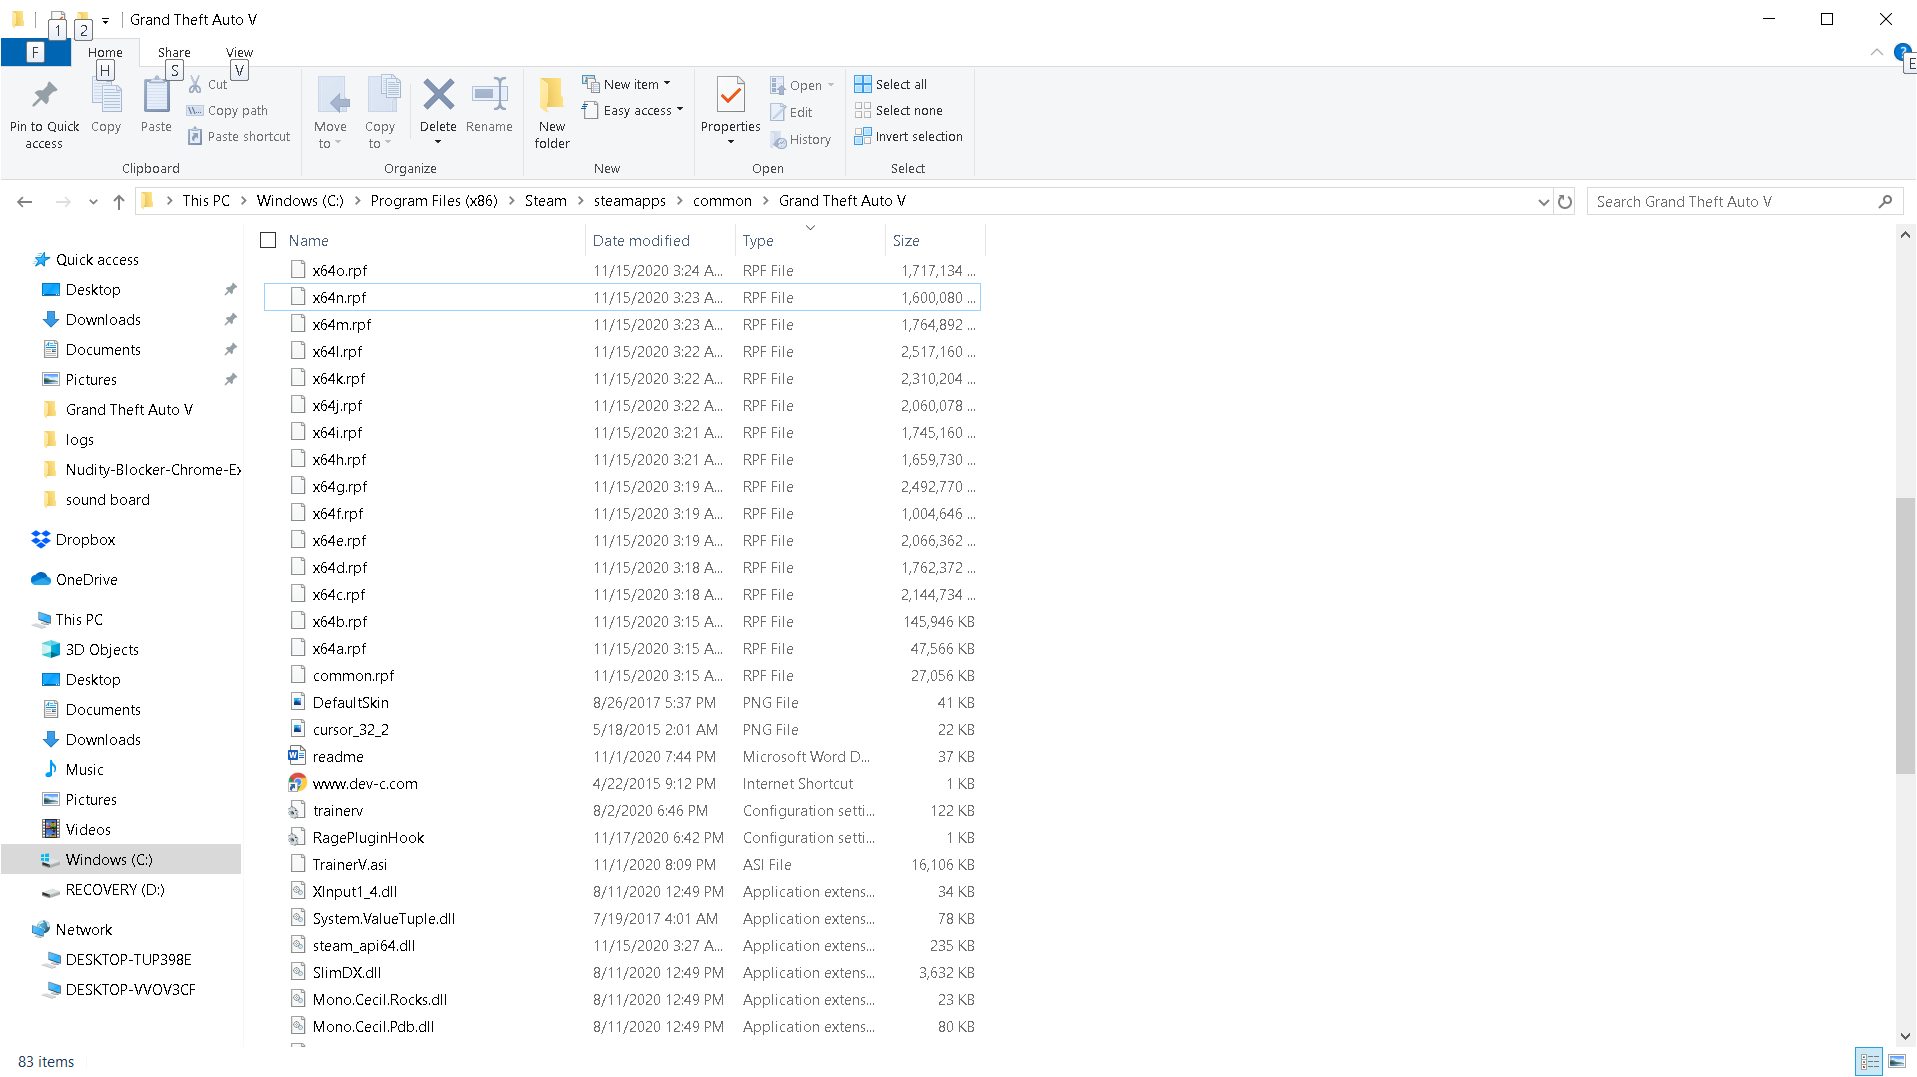The height and width of the screenshot is (1077, 1917).
Task: Click the Cut scissors icon
Action: [196, 84]
